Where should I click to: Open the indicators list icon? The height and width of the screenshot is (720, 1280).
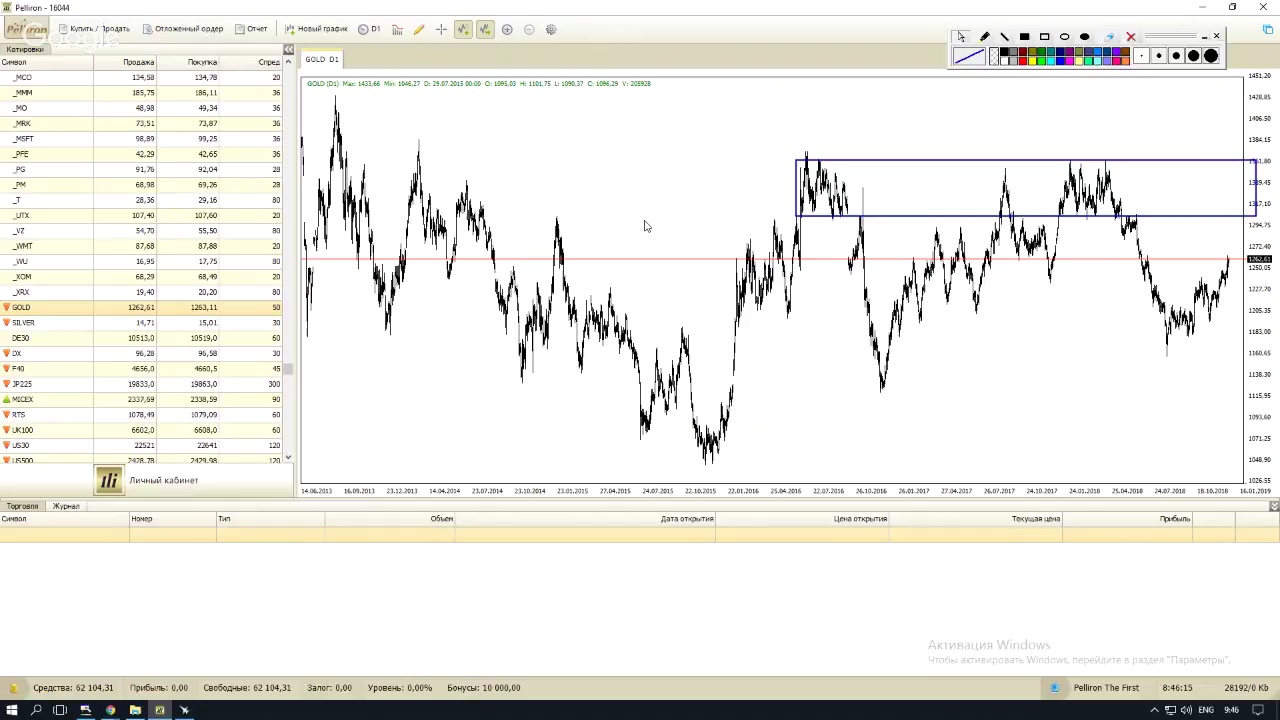click(x=397, y=29)
